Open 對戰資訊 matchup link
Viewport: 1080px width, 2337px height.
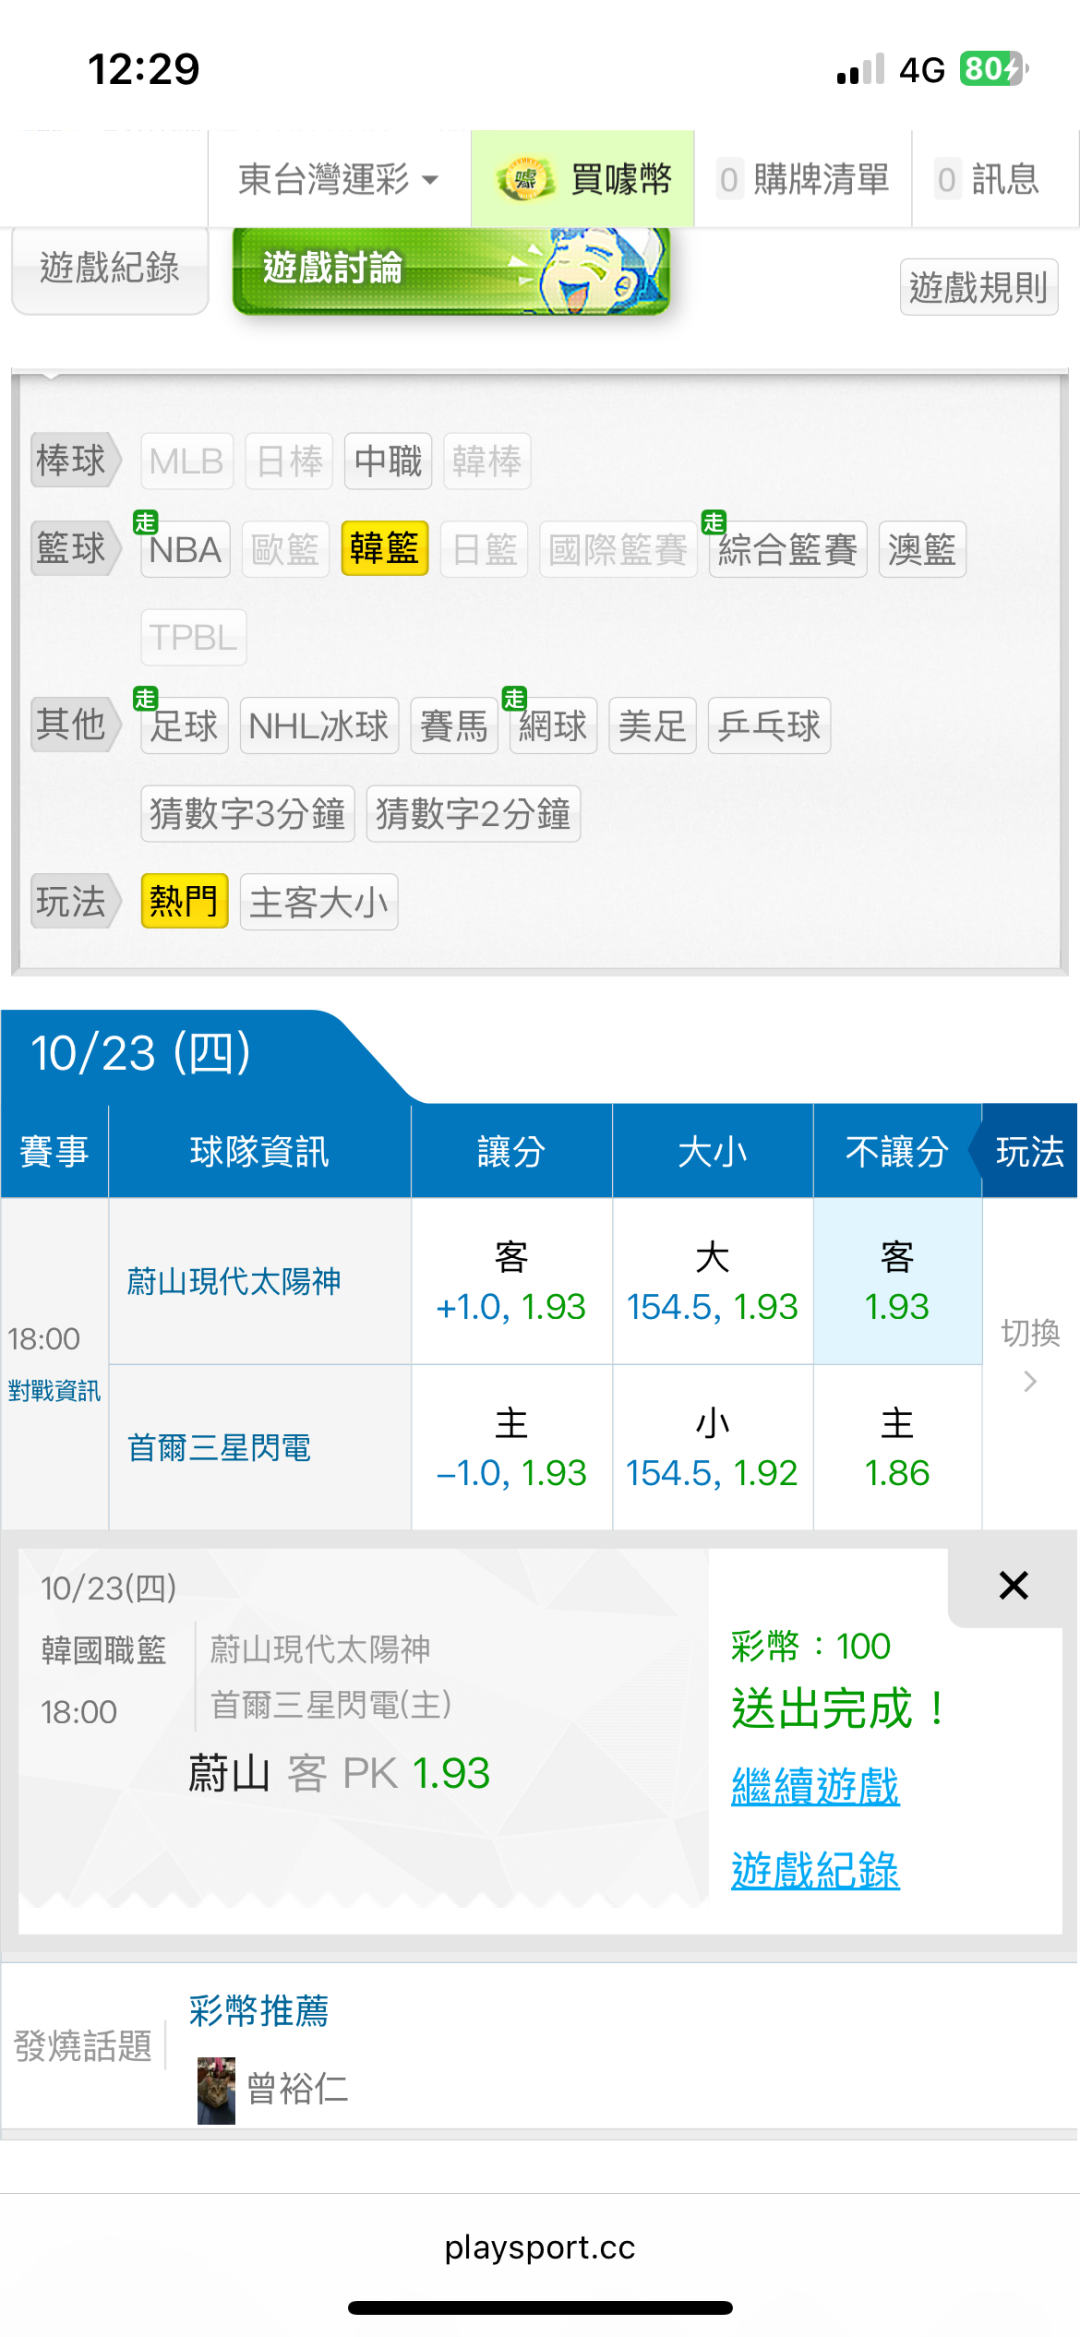[54, 1391]
